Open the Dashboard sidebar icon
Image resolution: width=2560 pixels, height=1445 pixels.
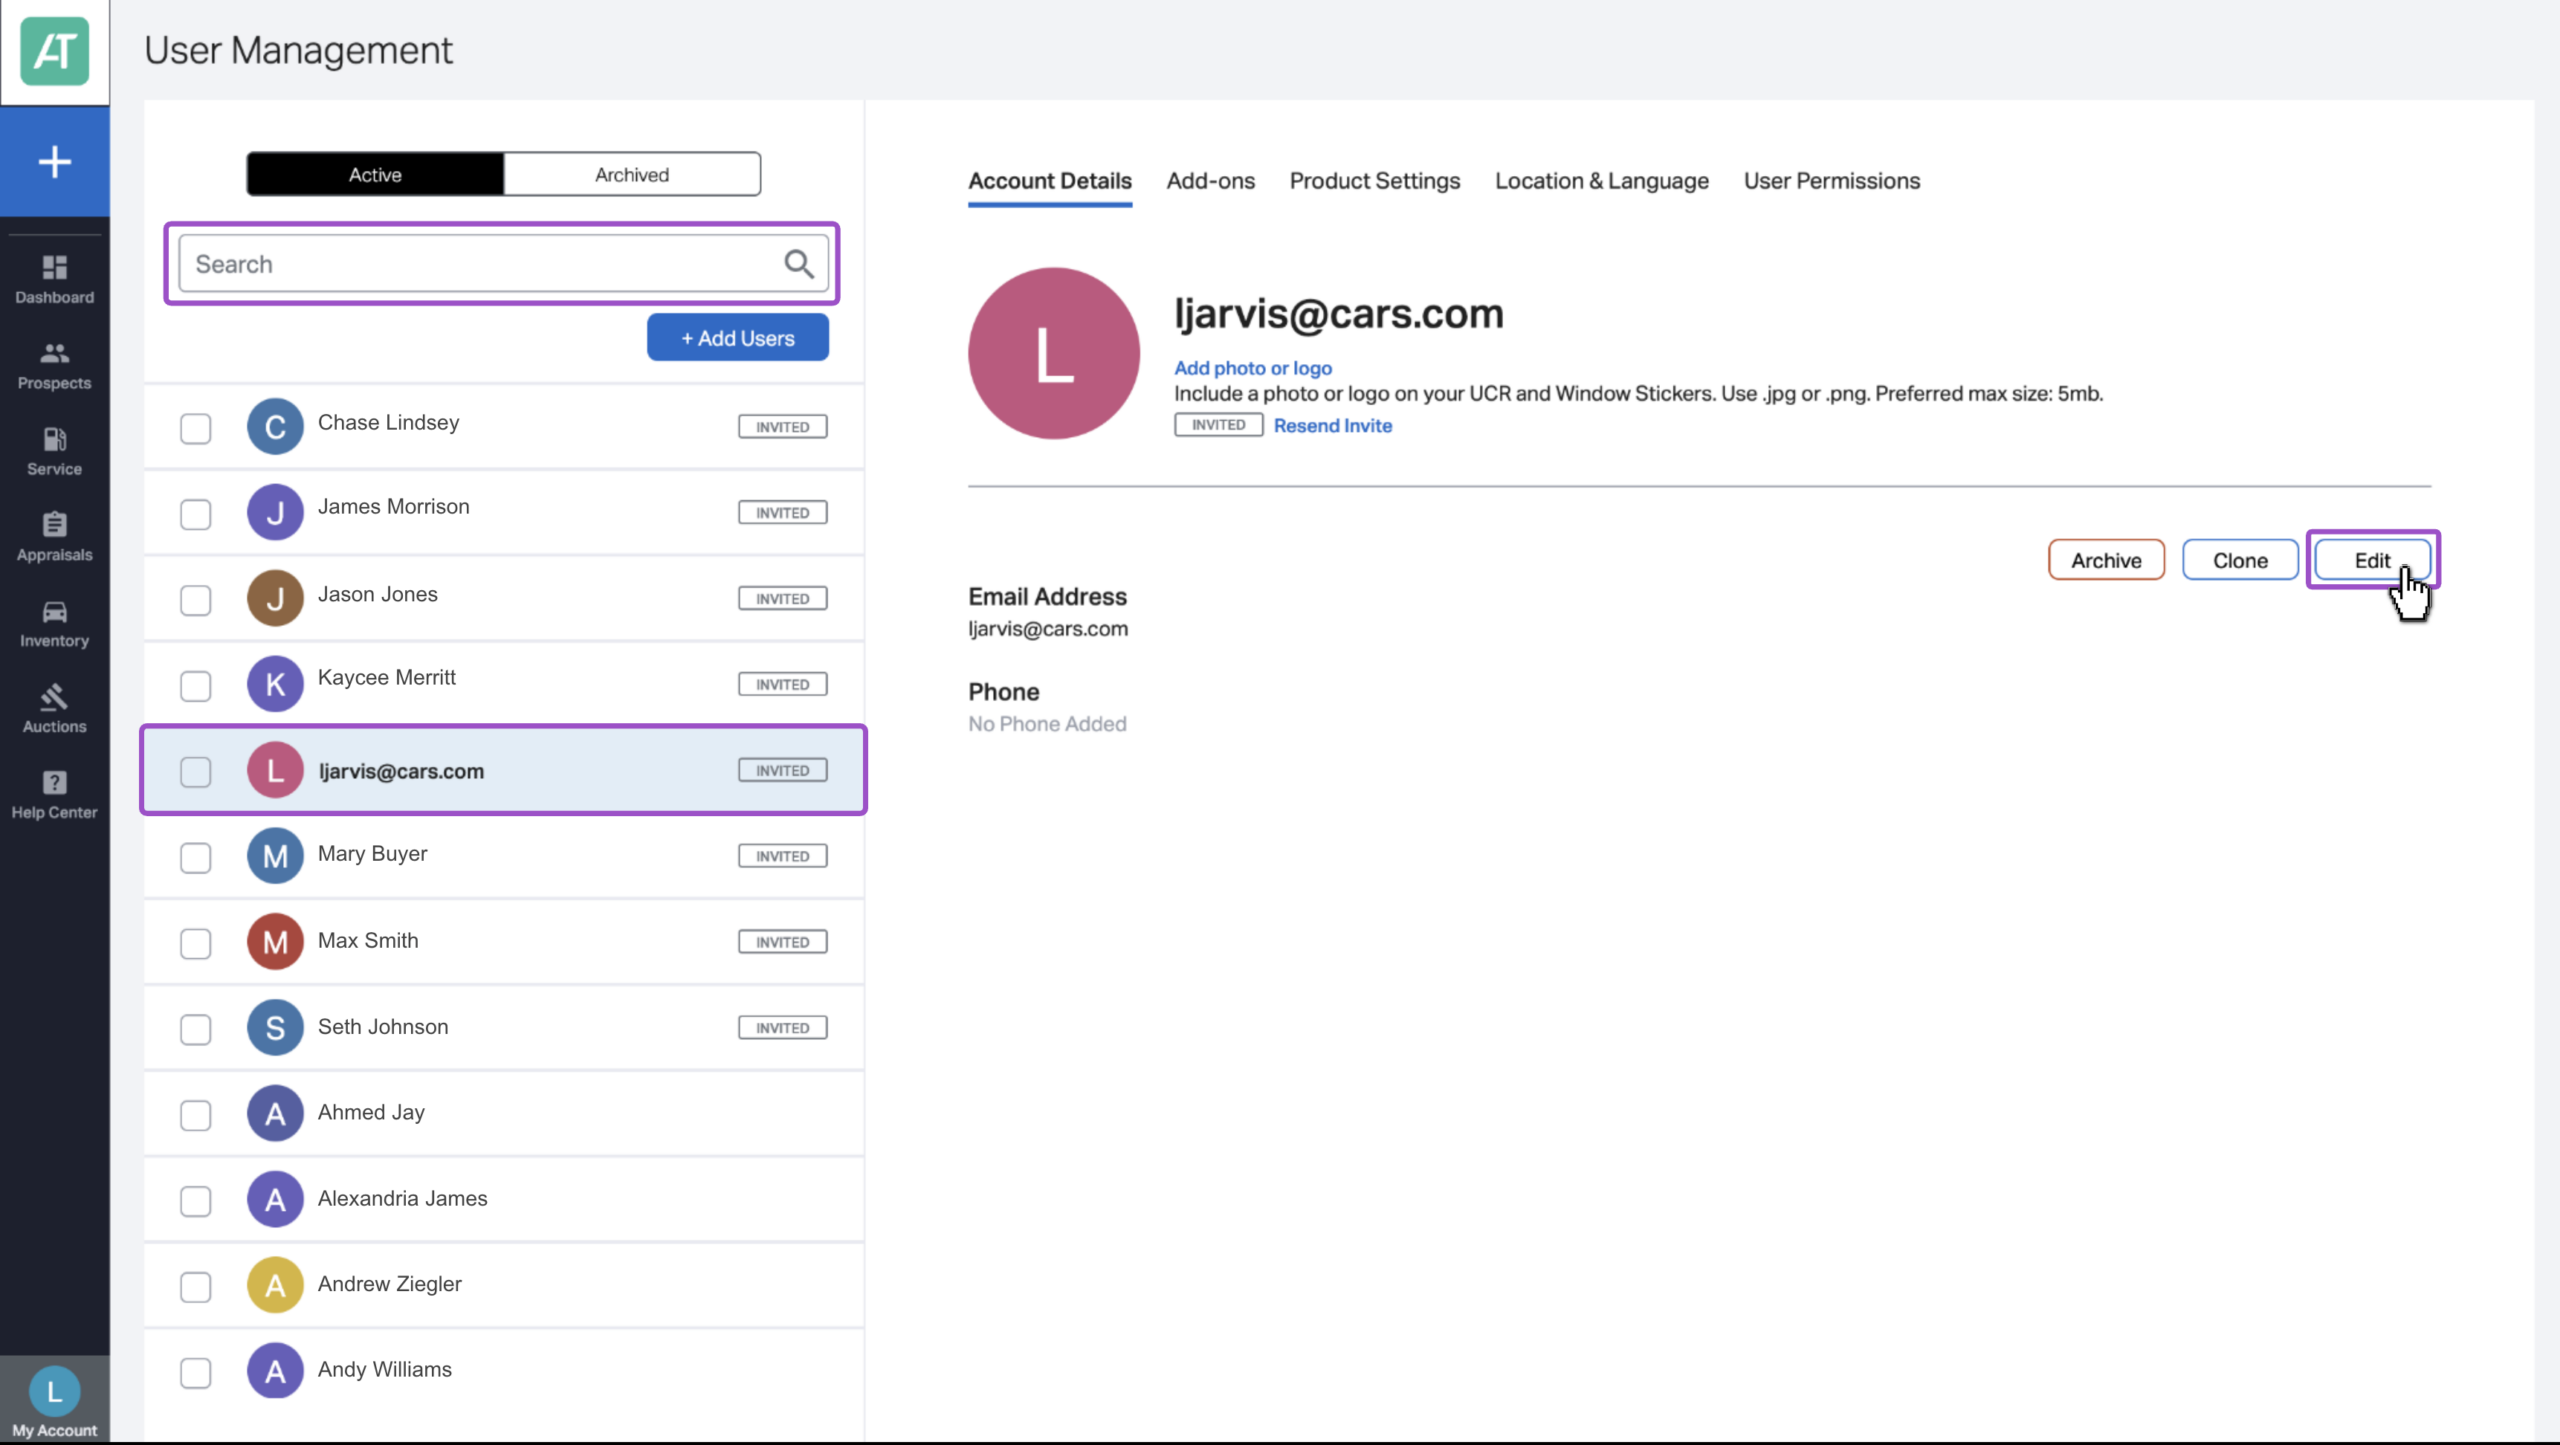(54, 267)
